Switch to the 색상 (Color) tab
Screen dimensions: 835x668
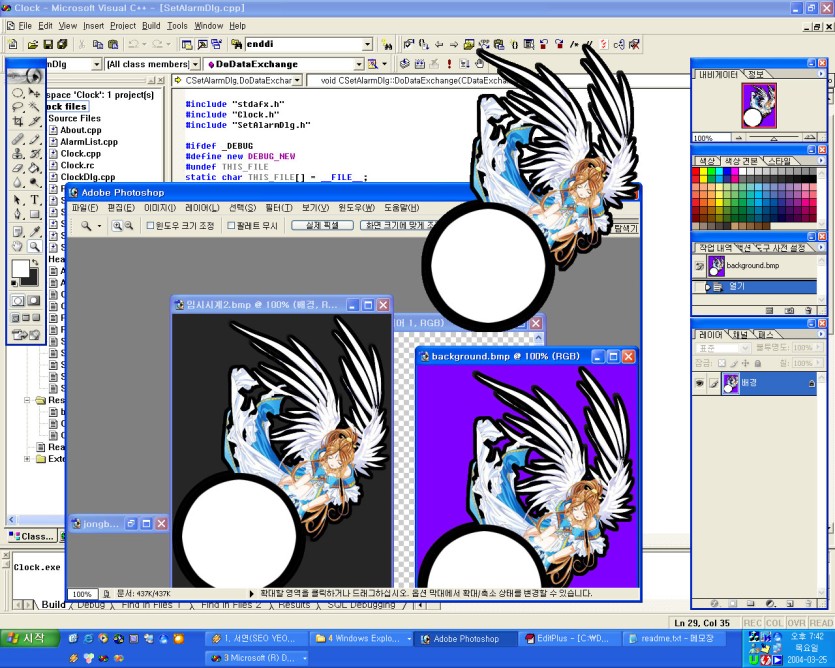coord(707,161)
